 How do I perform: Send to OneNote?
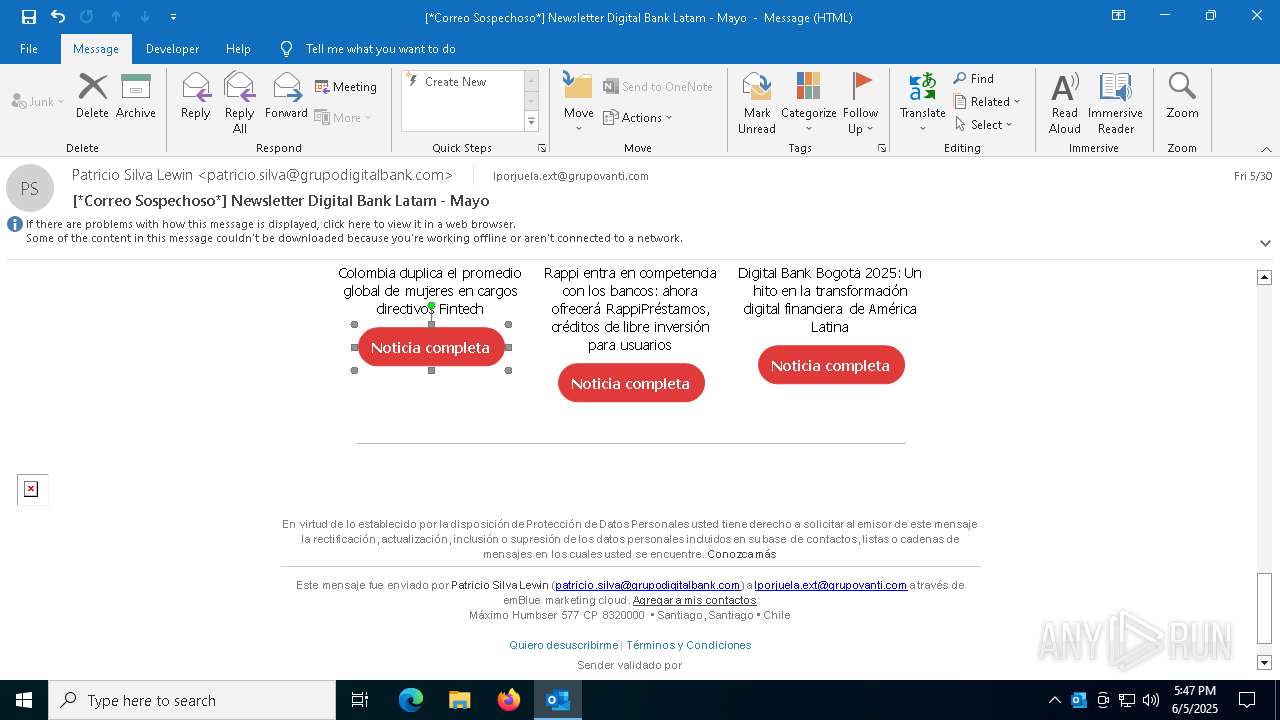(x=658, y=87)
